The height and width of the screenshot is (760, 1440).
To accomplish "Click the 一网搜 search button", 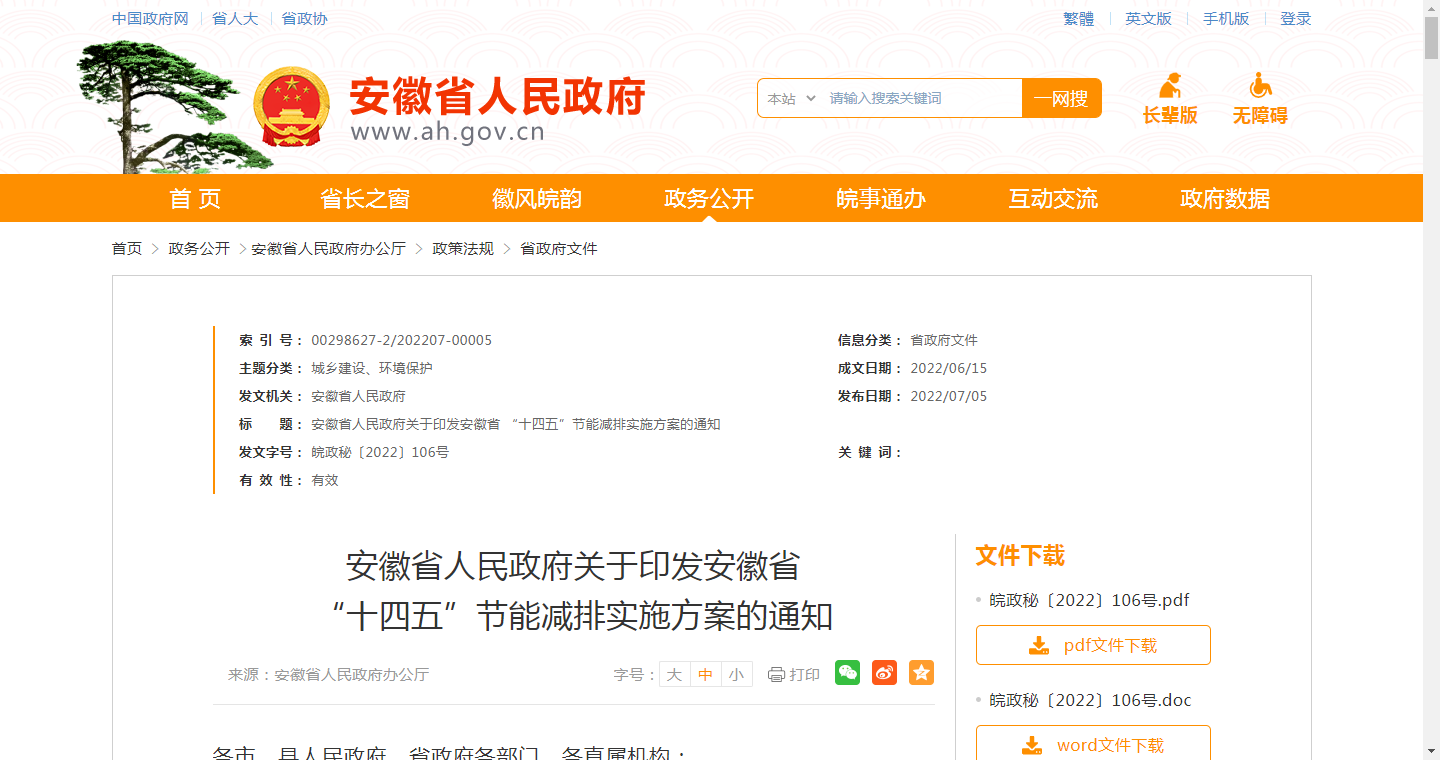I will (x=1061, y=98).
